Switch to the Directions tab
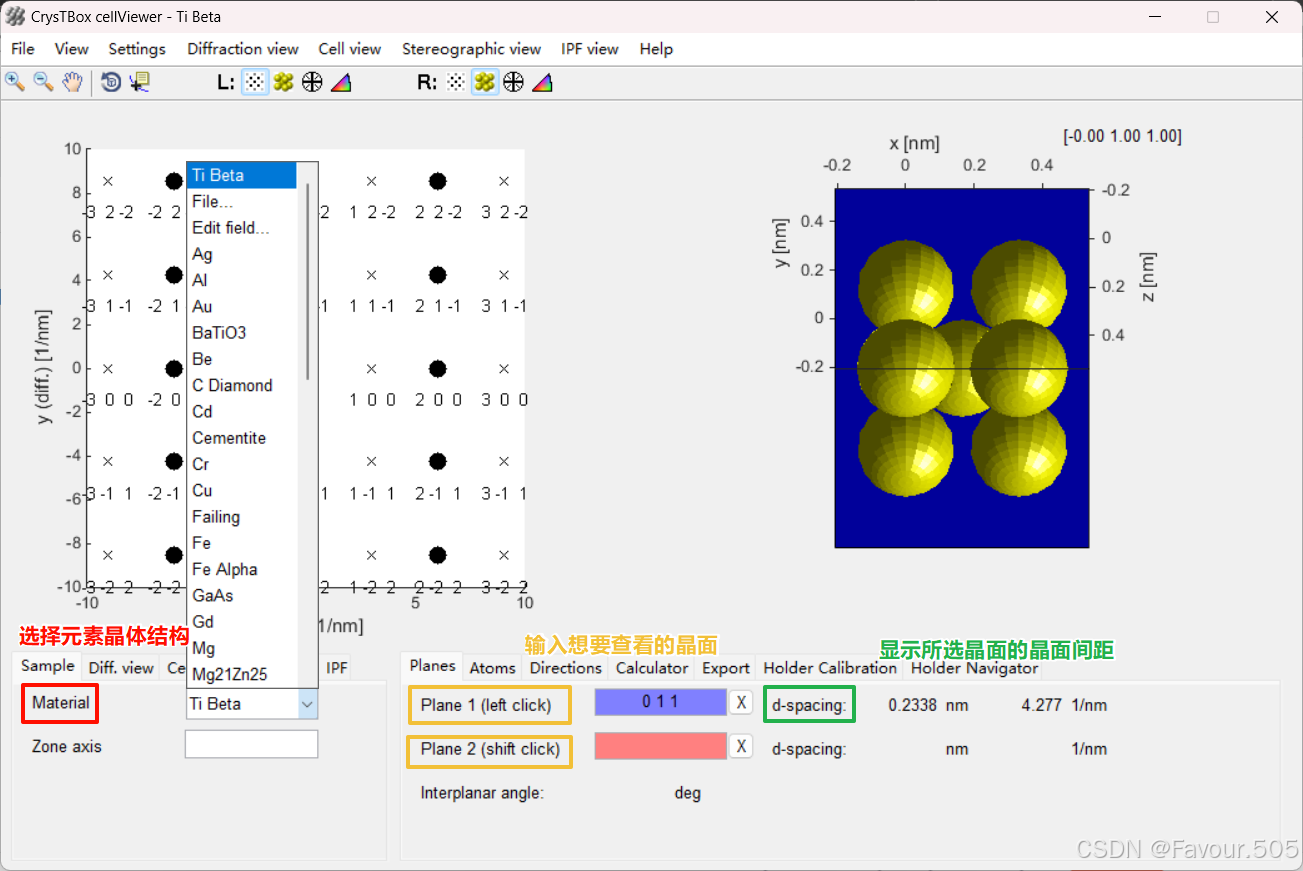 pos(566,668)
